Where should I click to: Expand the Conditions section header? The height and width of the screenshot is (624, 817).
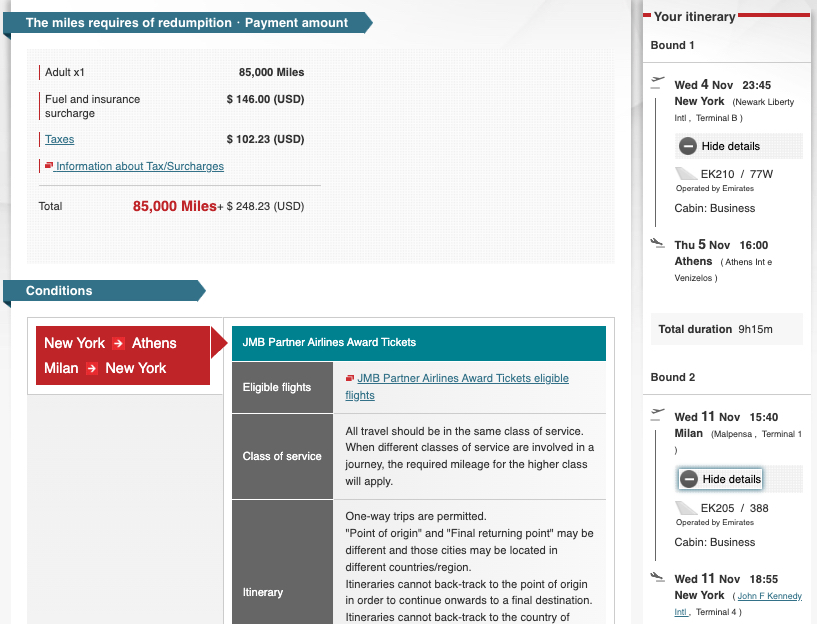click(60, 290)
